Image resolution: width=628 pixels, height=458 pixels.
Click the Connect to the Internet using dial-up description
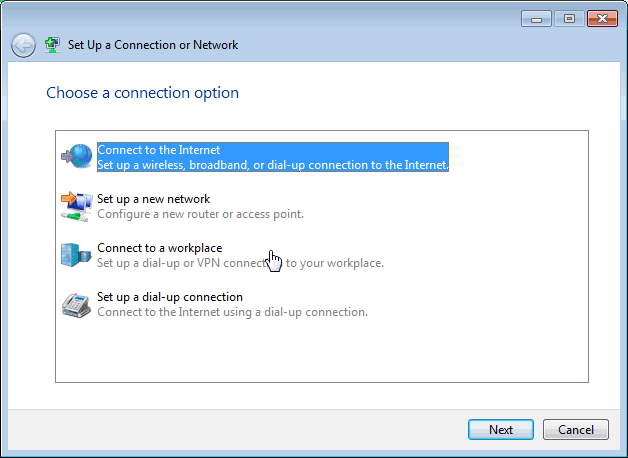coord(233,312)
